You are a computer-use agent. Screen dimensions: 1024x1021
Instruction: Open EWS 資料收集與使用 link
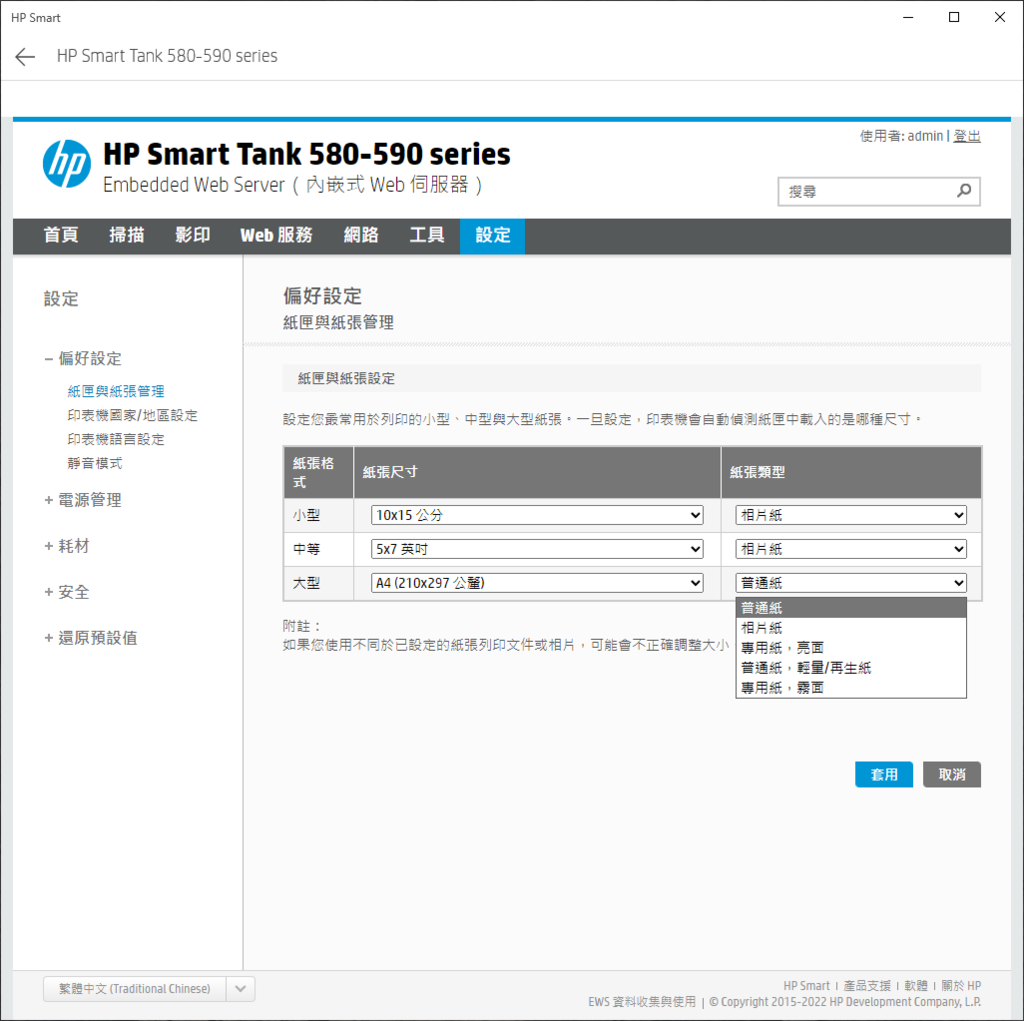coord(642,1002)
